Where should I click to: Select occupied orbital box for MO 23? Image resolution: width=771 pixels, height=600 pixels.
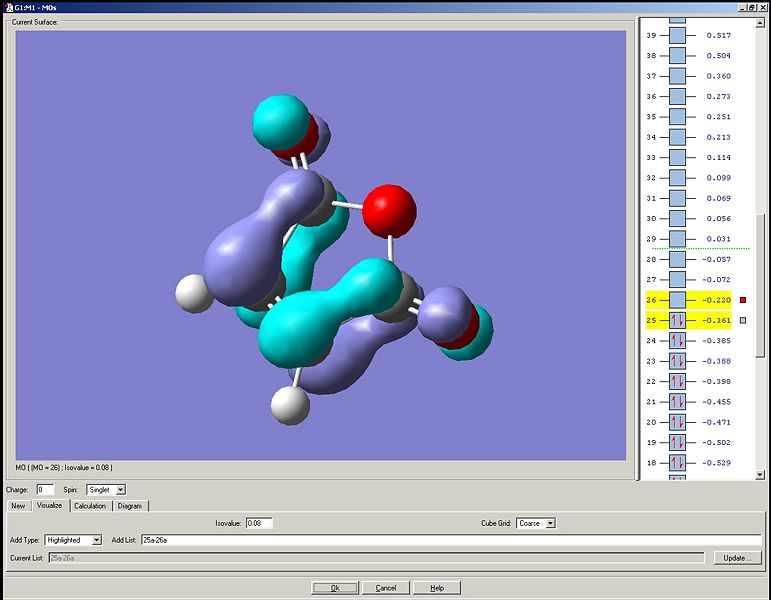(x=677, y=361)
